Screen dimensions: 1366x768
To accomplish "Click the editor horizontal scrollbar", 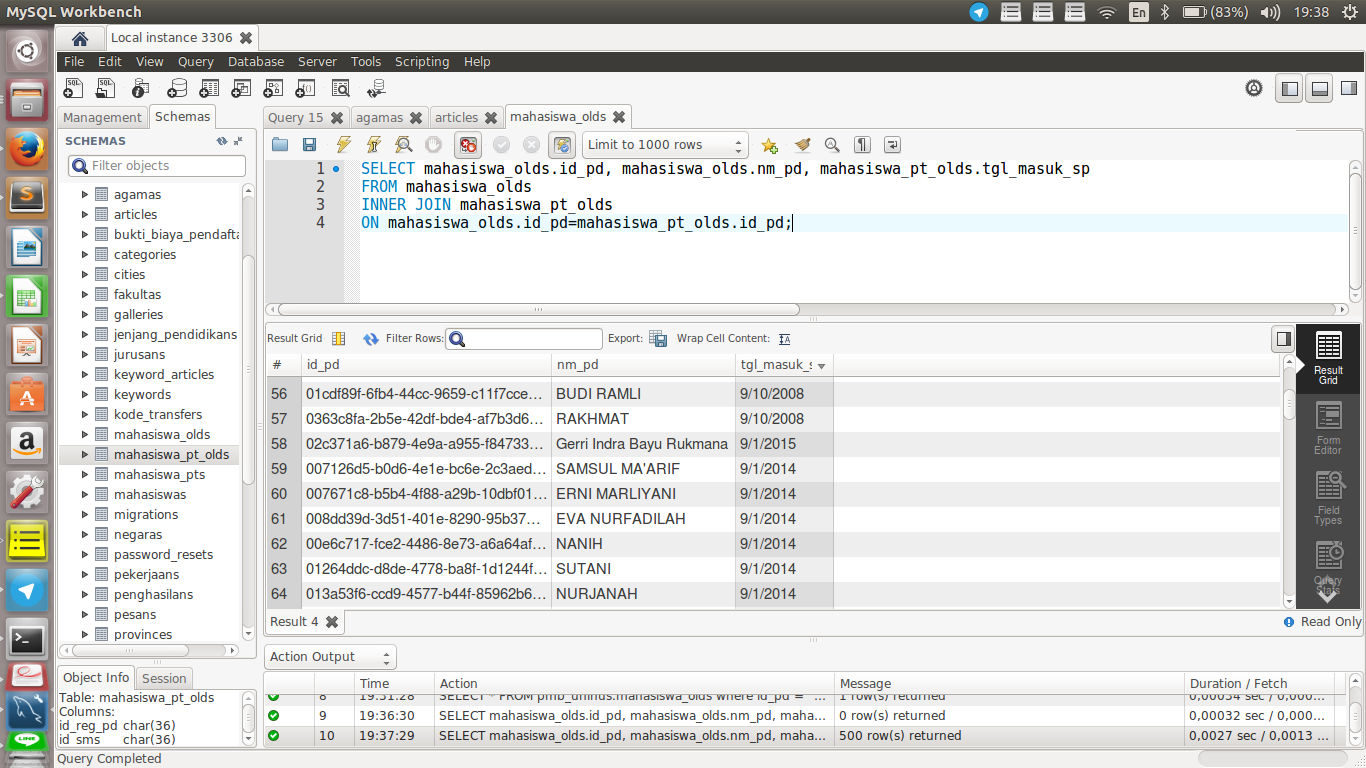I will [x=540, y=310].
